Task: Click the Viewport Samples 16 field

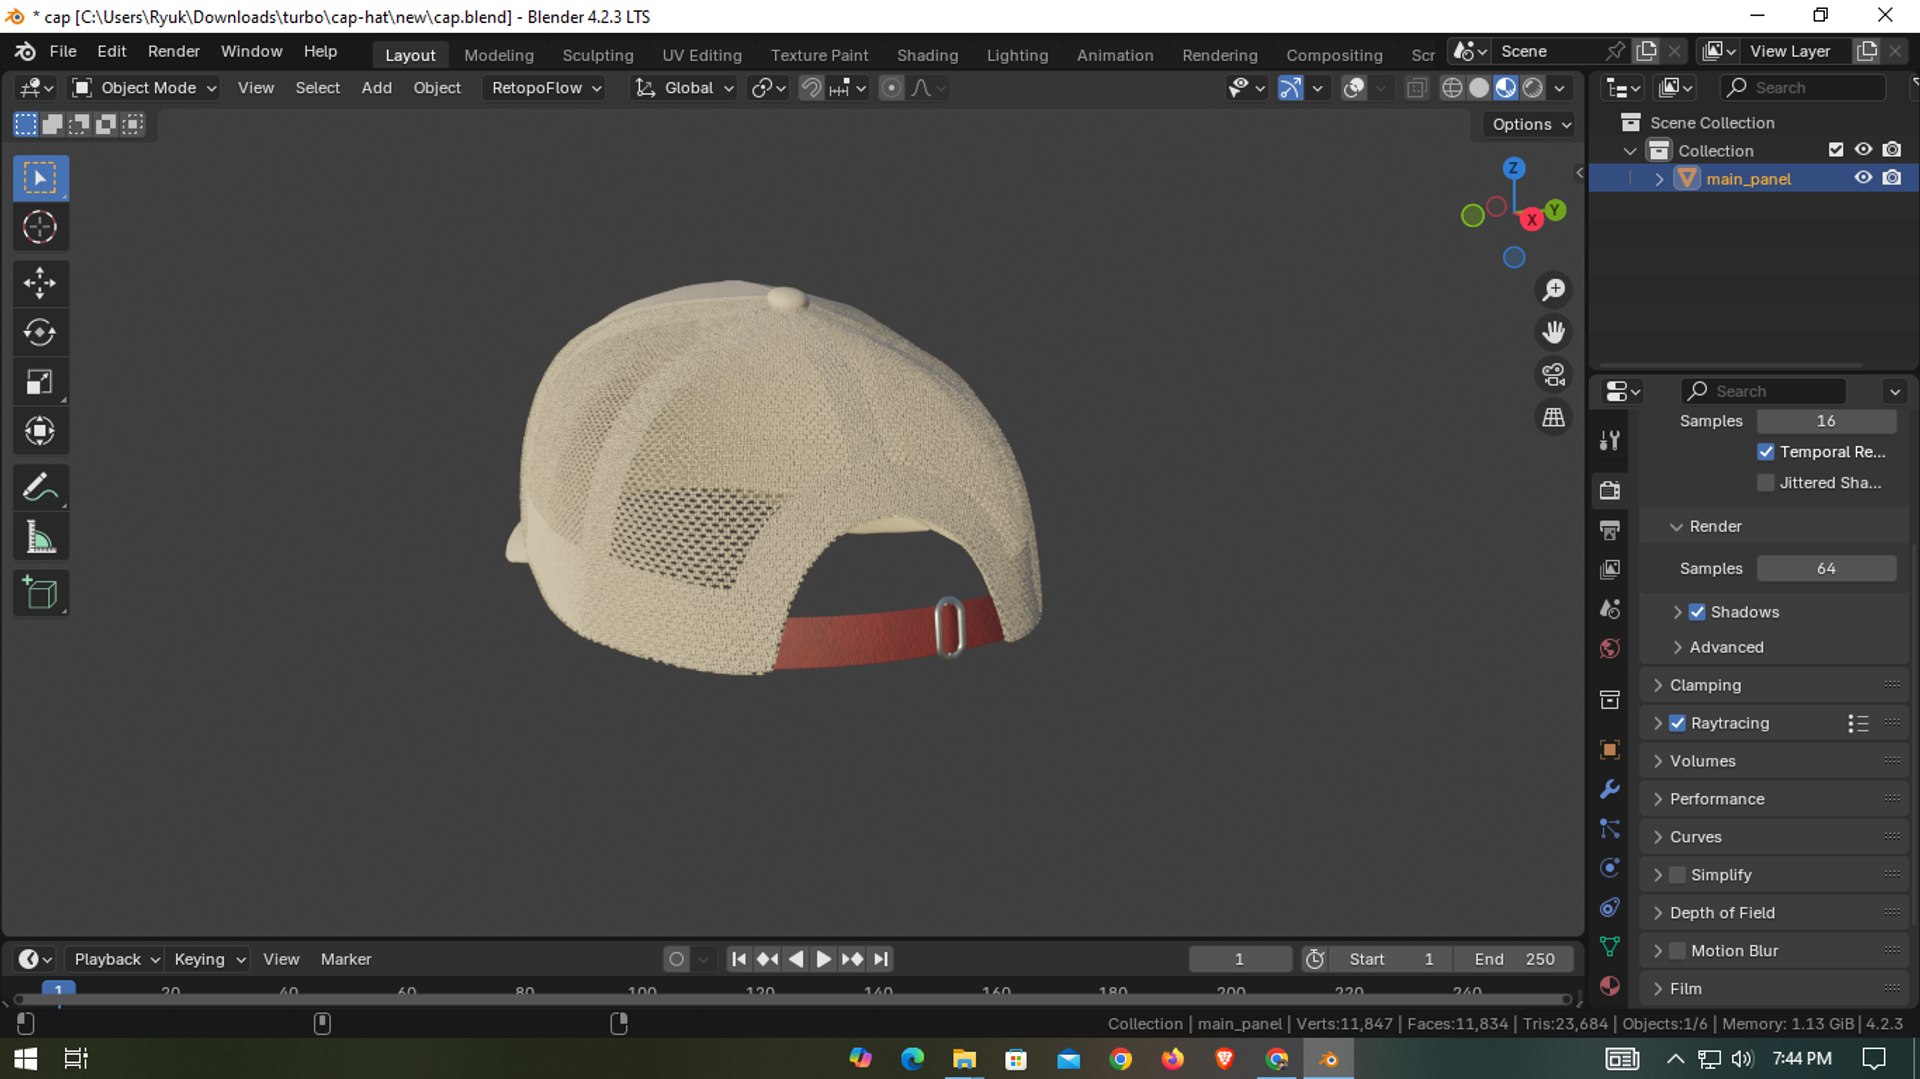Action: 1826,421
